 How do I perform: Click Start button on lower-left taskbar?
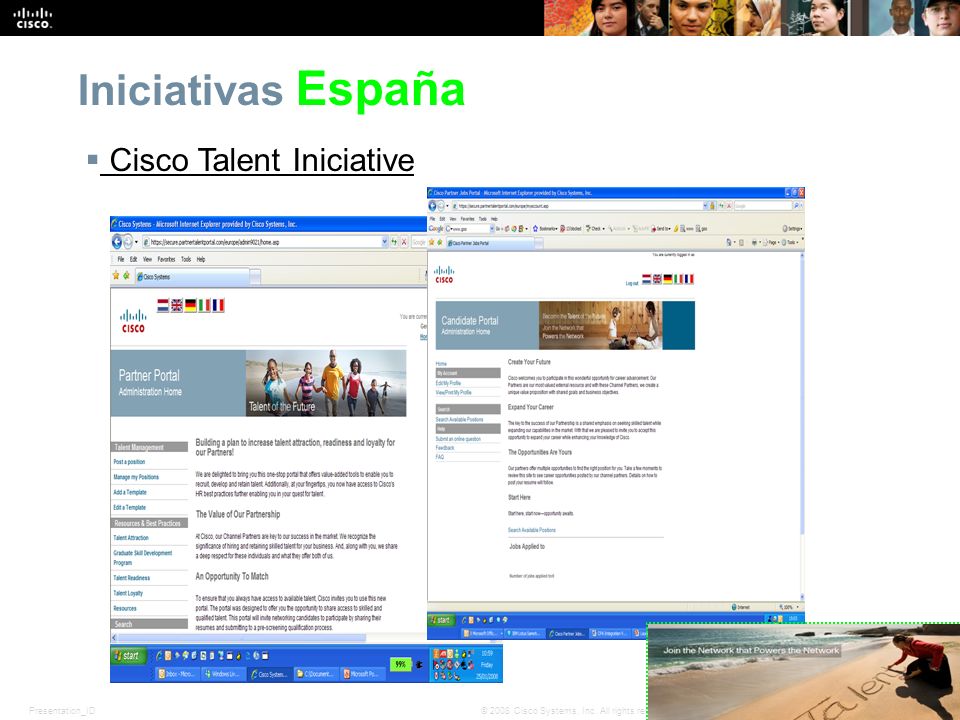coord(128,656)
